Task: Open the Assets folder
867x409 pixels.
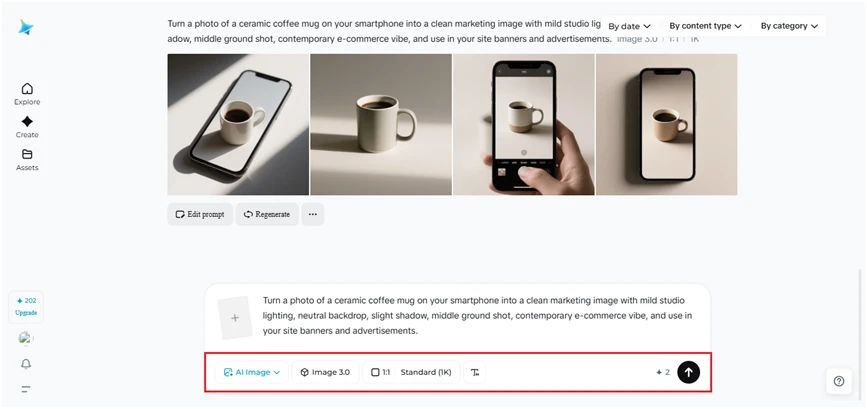Action: click(27, 158)
